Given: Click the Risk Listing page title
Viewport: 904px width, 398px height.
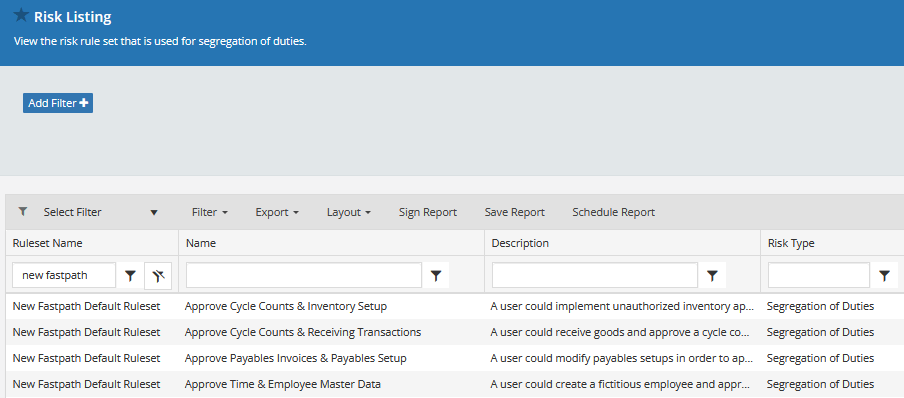Looking at the screenshot, I should 73,17.
